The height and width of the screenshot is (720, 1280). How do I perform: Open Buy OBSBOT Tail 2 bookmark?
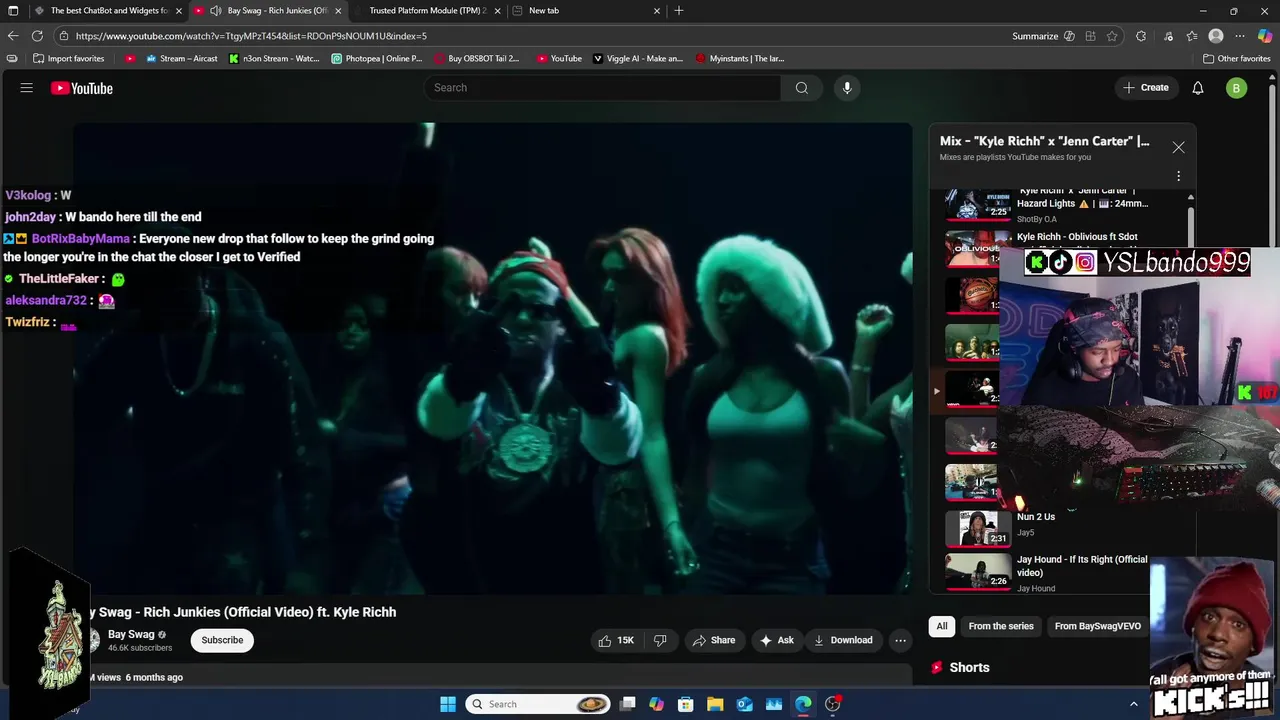[x=476, y=59]
